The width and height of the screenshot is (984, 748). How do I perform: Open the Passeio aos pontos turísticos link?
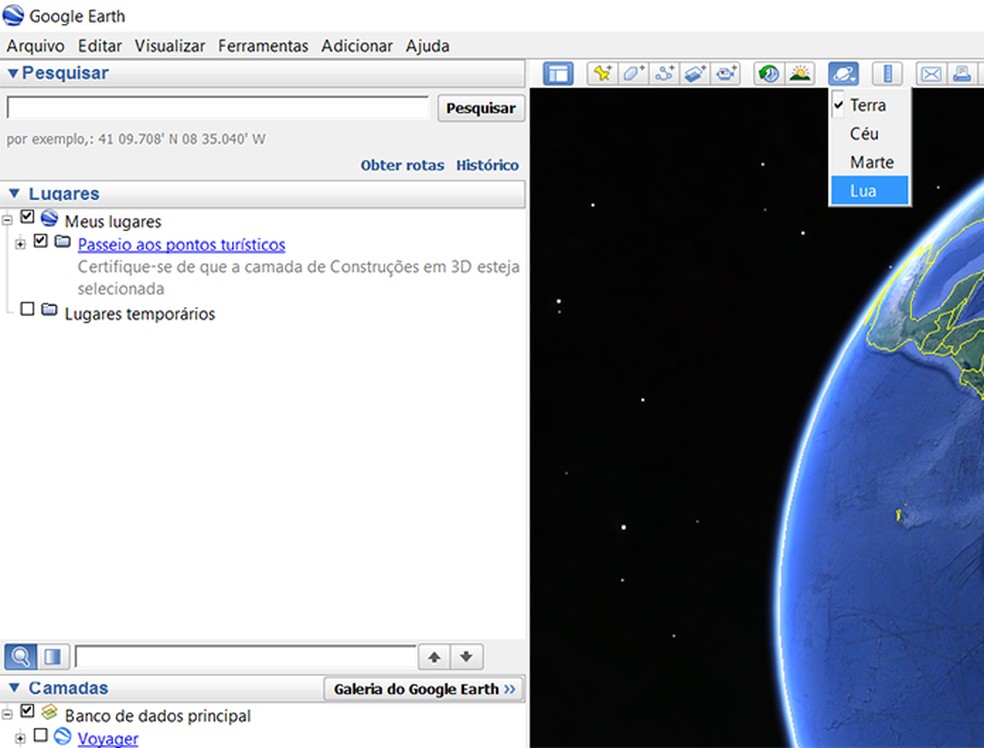pyautogui.click(x=181, y=245)
